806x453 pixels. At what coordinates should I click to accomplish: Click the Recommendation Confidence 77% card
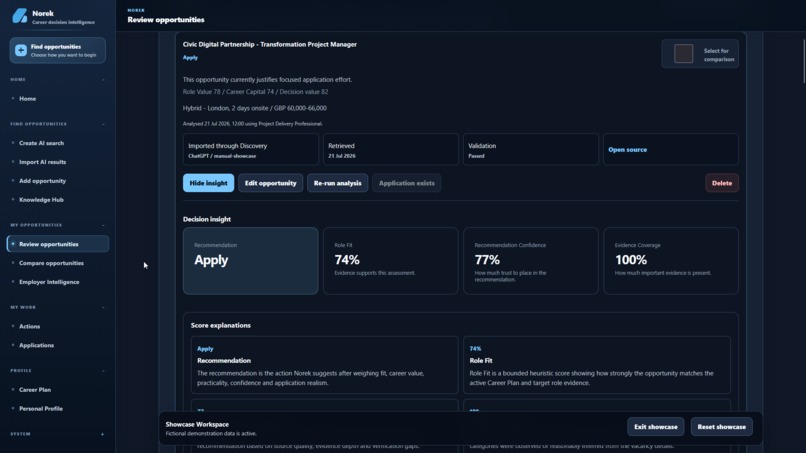click(x=530, y=261)
